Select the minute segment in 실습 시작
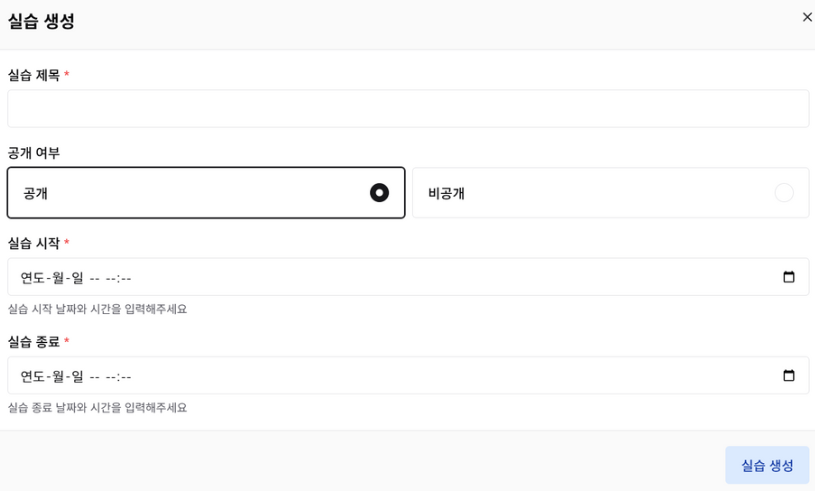This screenshot has height=492, width=815. pyautogui.click(x=127, y=278)
